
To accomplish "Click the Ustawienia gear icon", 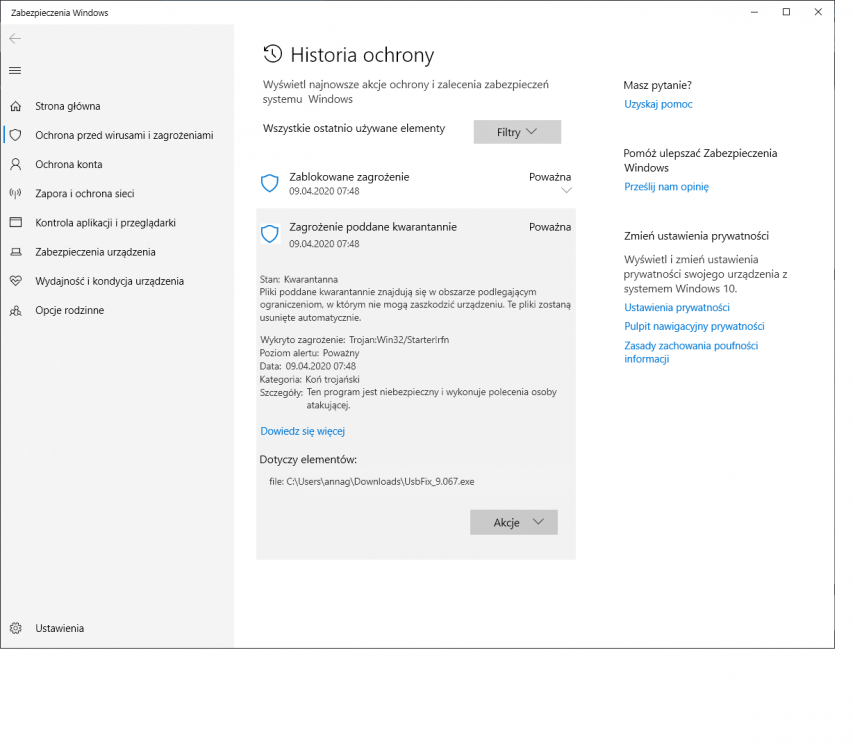I will [x=15, y=628].
